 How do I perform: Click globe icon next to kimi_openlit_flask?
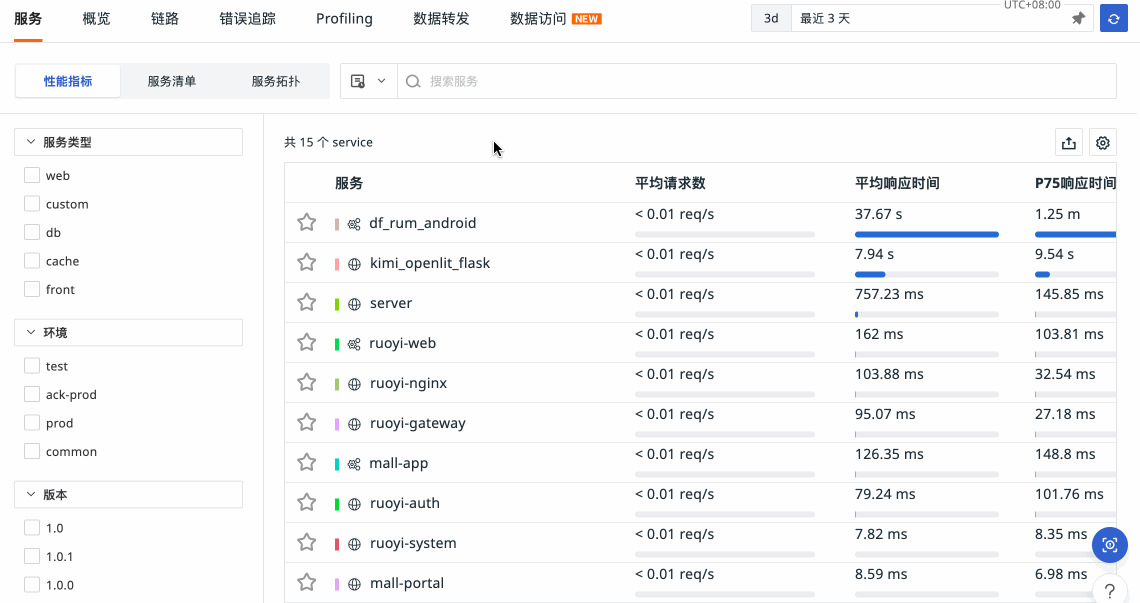pos(354,264)
